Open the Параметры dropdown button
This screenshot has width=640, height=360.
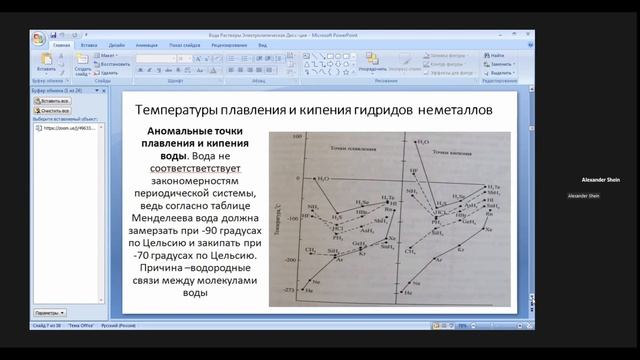pyautogui.click(x=50, y=313)
